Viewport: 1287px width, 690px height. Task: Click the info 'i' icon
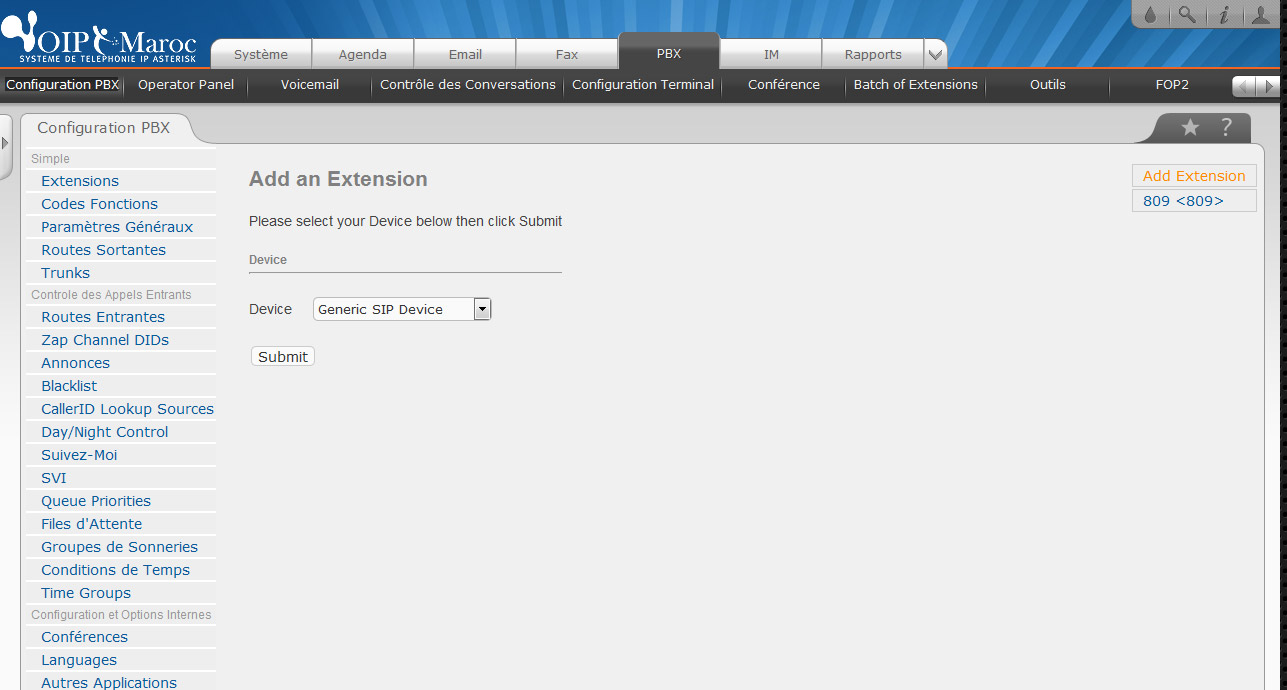pyautogui.click(x=1223, y=14)
